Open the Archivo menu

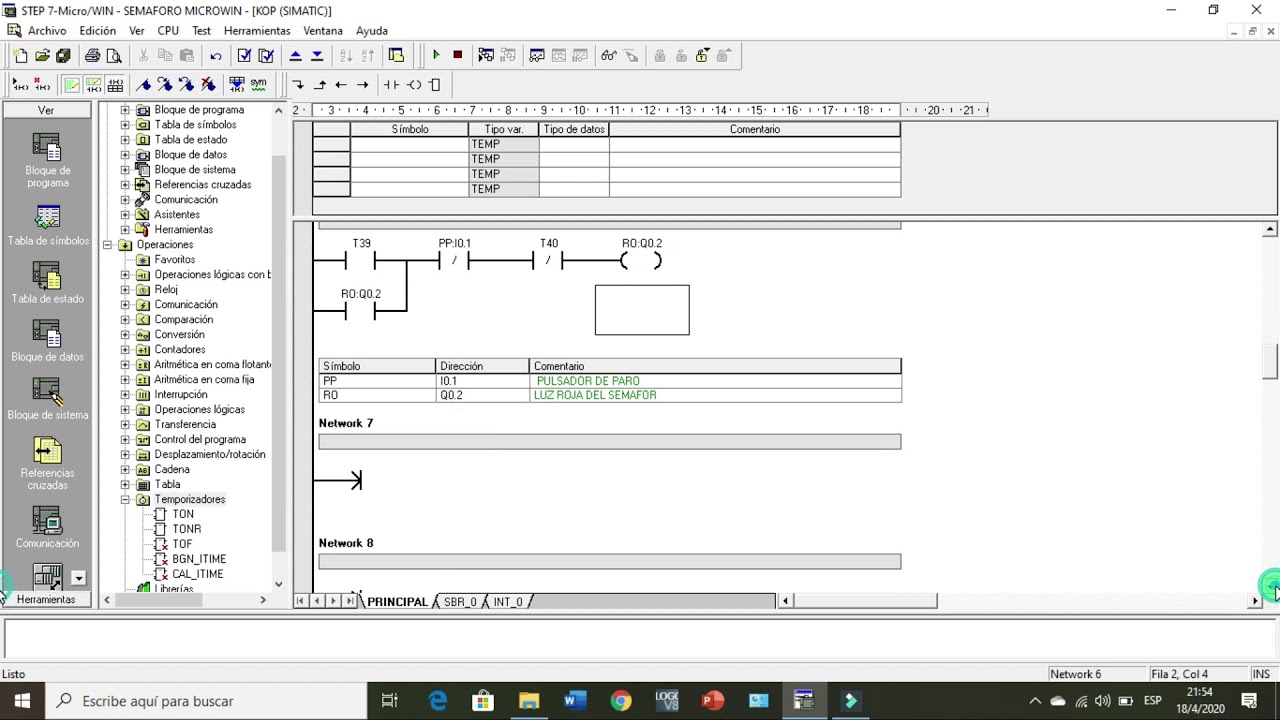tap(47, 31)
